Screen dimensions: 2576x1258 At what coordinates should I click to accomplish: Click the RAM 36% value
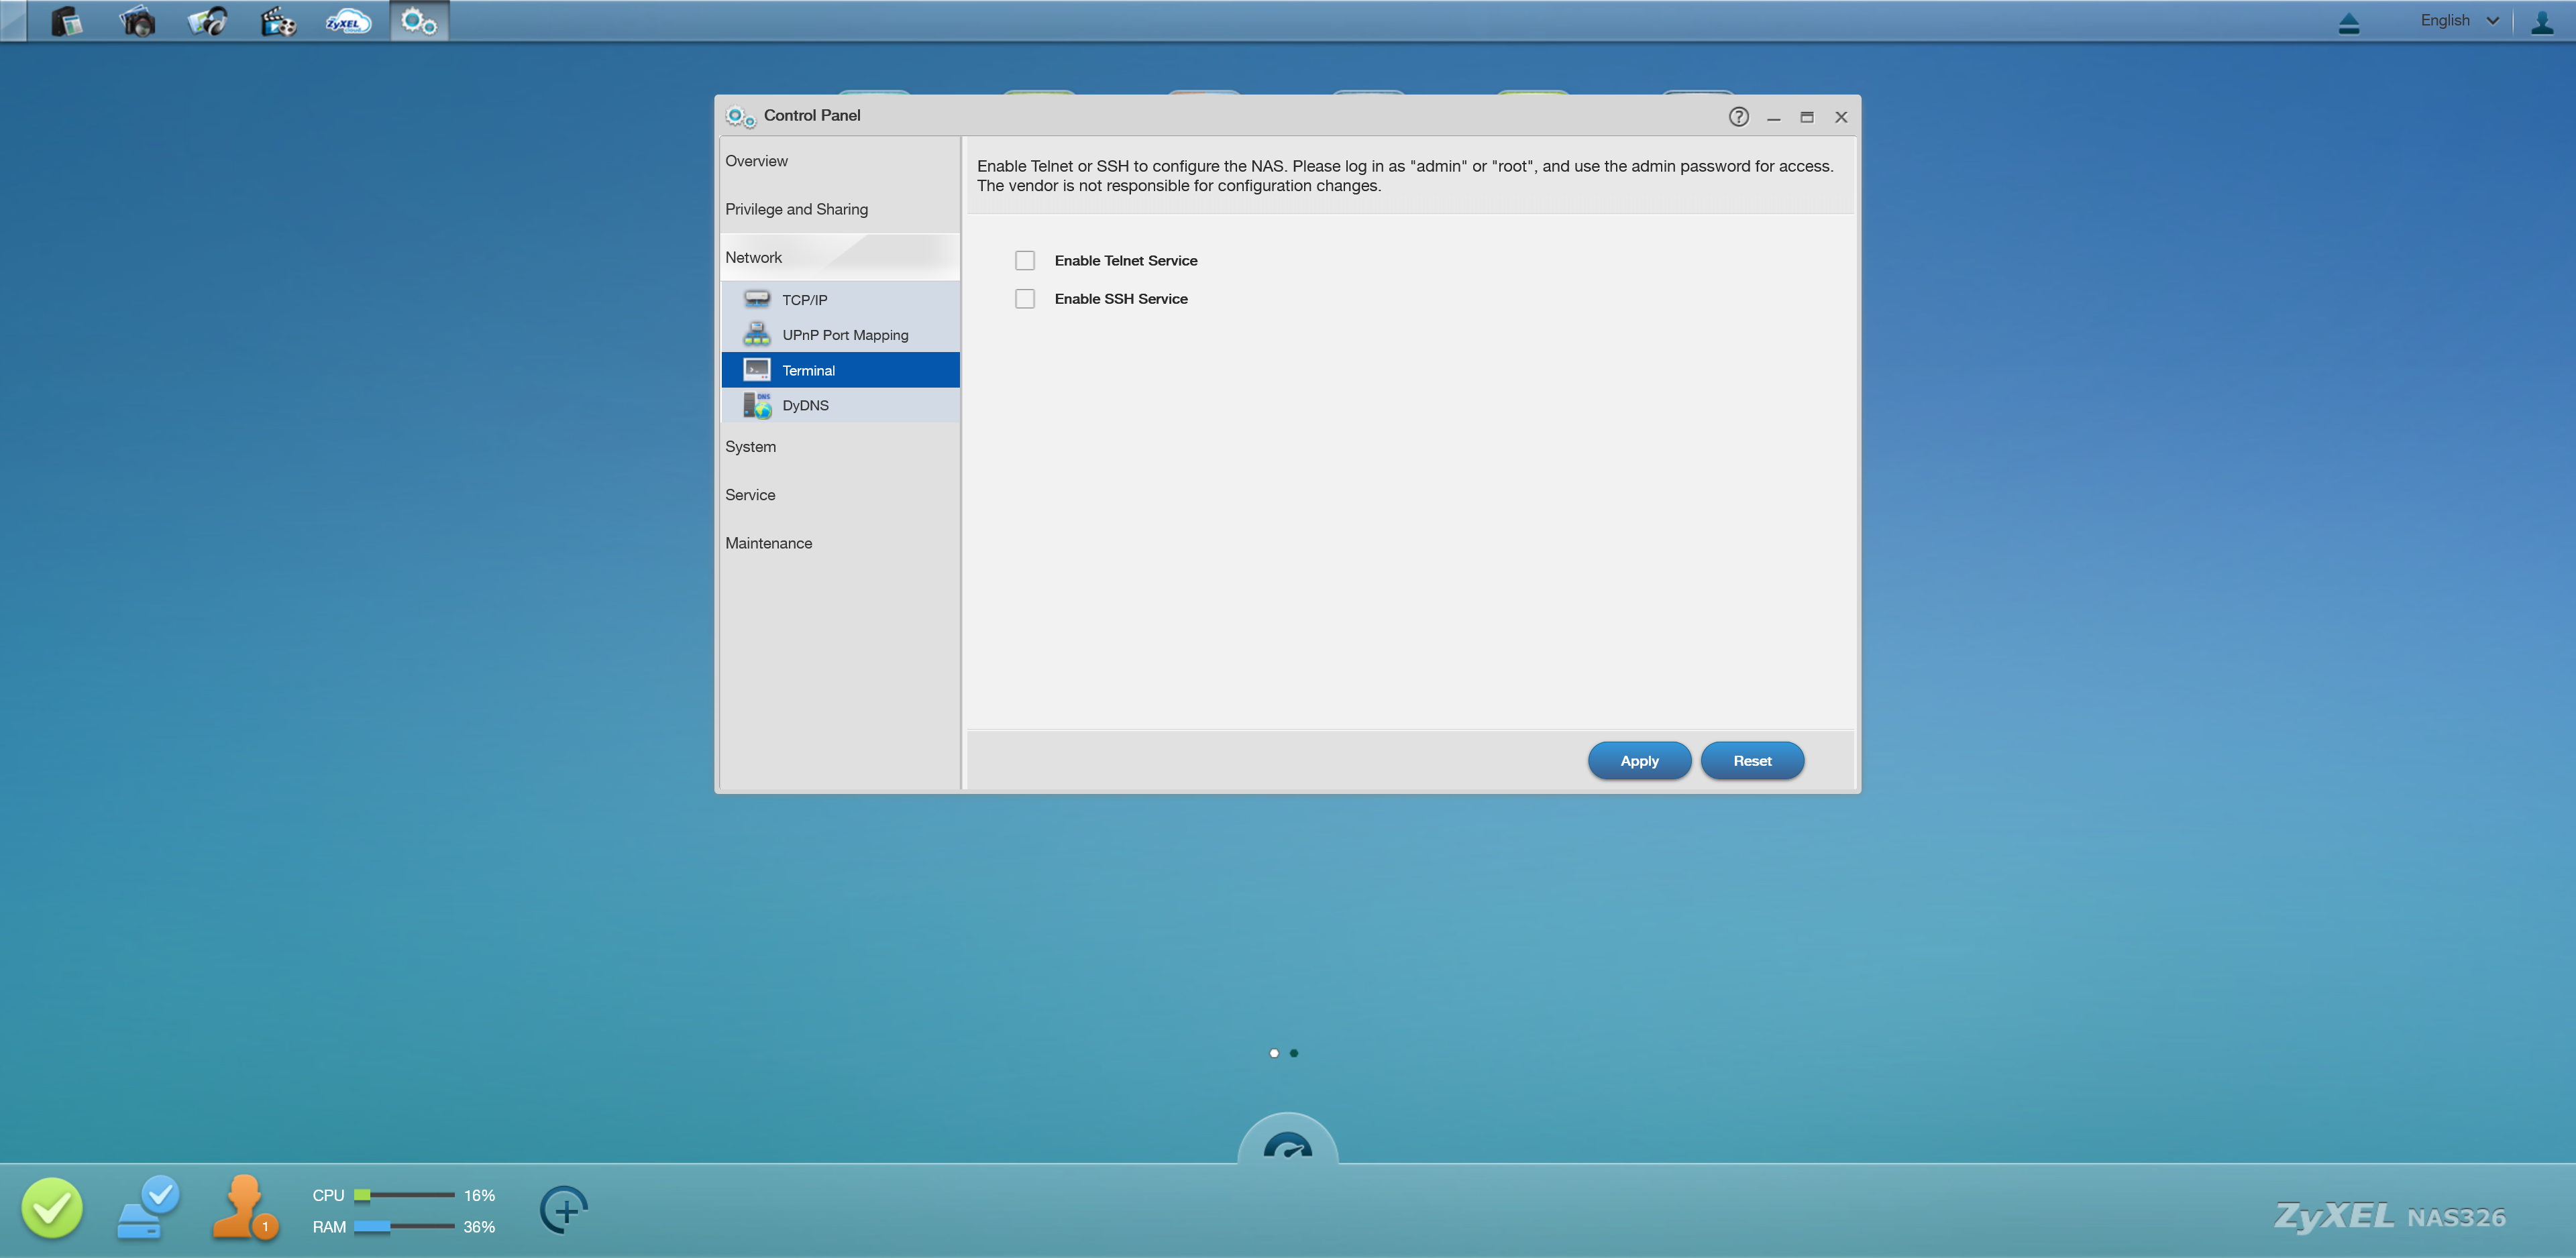(x=479, y=1226)
